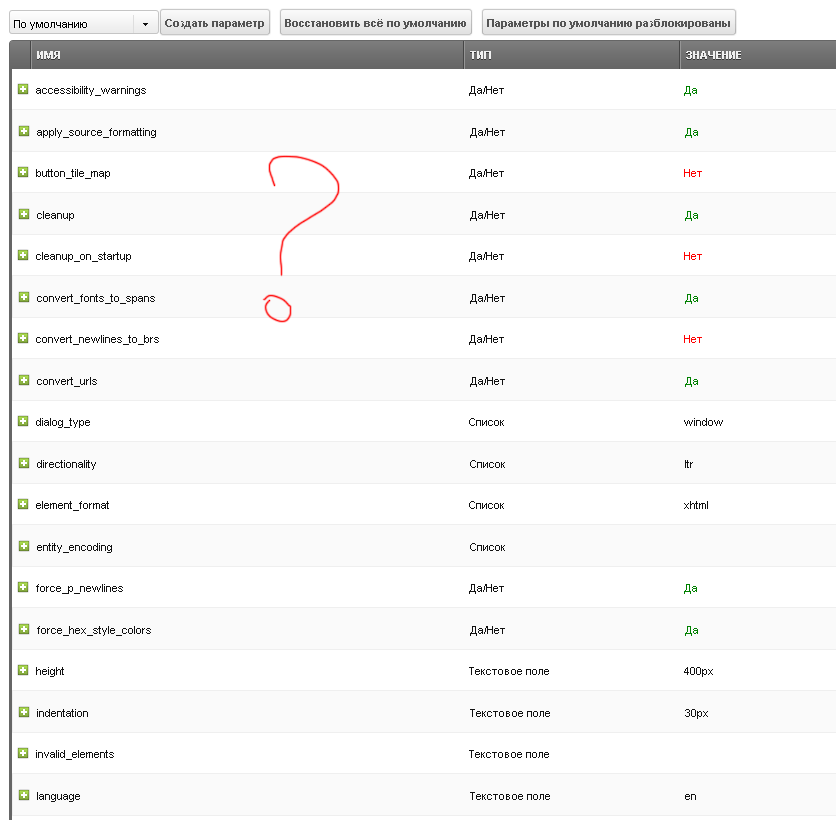Toggle the 'Да' value of convert_fonts_to_spans

(692, 298)
